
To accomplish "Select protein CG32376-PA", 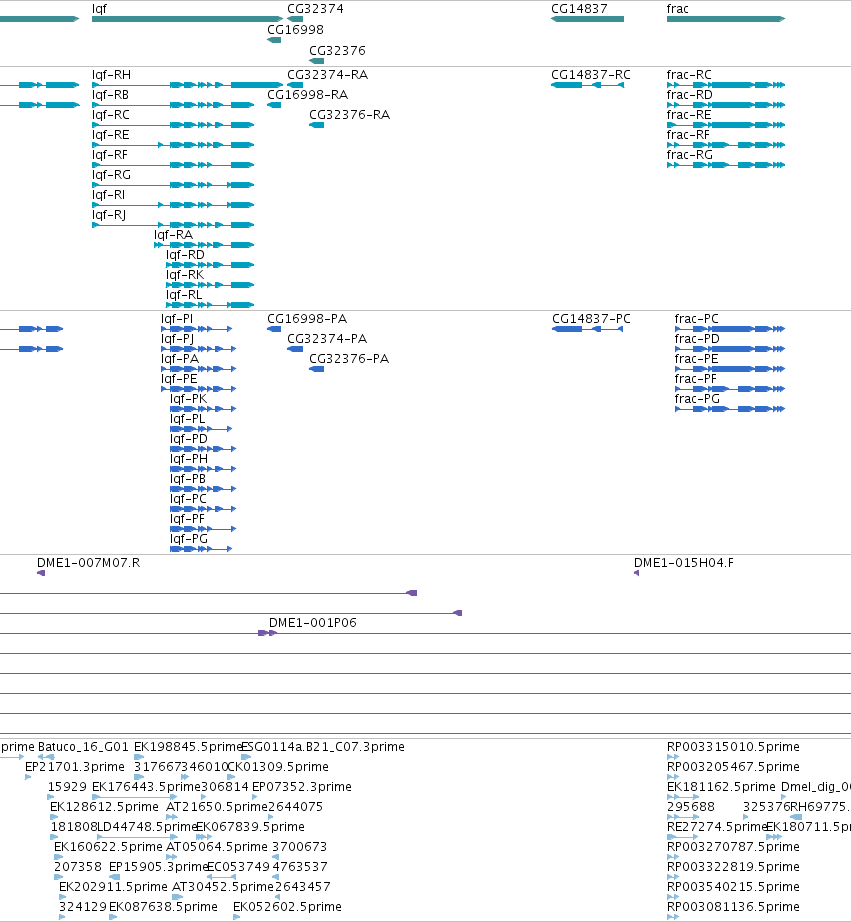I will click(x=316, y=369).
